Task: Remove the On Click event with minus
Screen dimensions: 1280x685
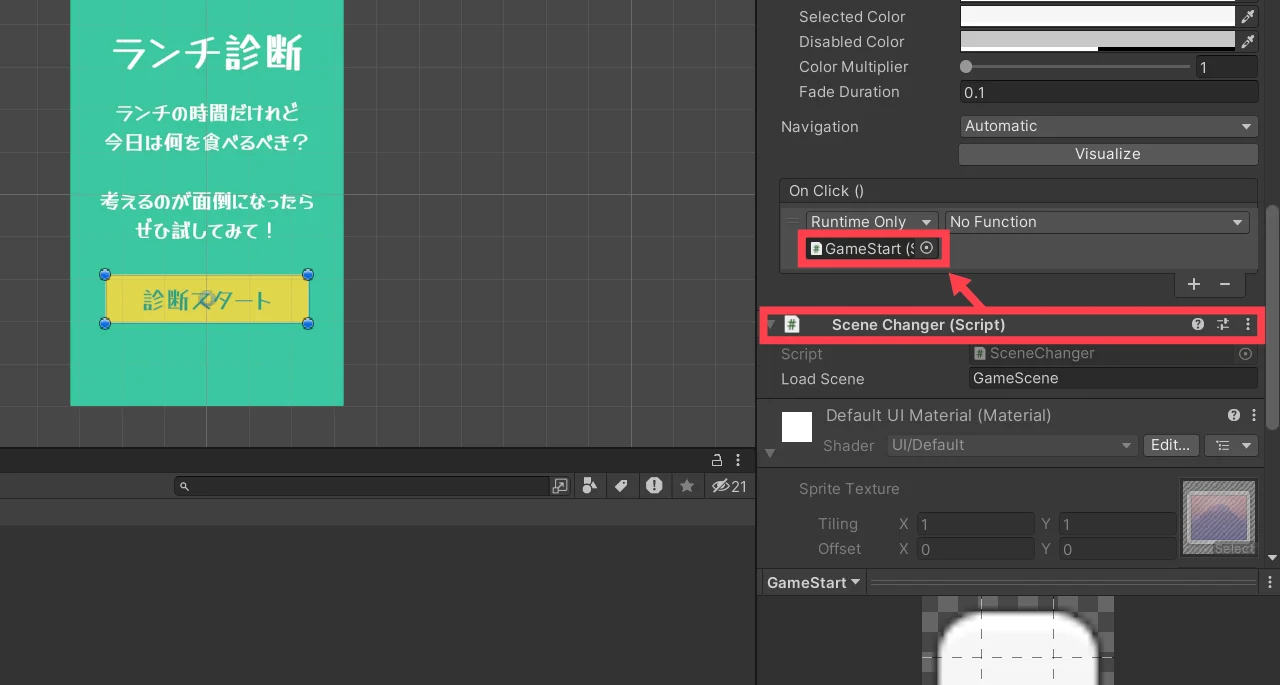Action: pyautogui.click(x=1225, y=284)
